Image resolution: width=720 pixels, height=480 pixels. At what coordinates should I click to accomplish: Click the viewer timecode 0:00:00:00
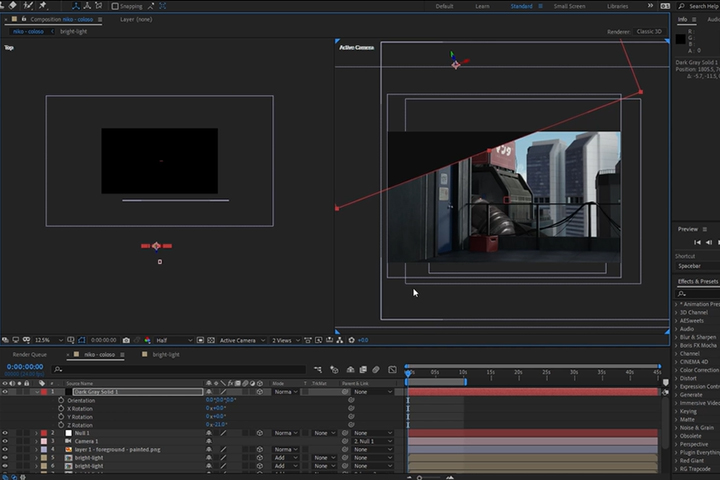[x=103, y=340]
